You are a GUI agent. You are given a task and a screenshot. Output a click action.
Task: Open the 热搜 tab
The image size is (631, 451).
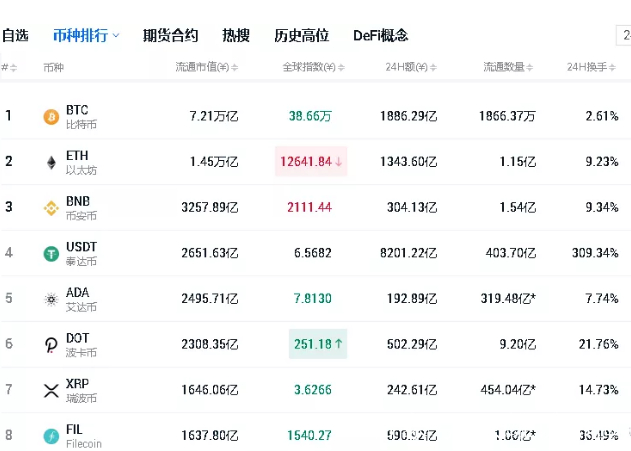236,35
